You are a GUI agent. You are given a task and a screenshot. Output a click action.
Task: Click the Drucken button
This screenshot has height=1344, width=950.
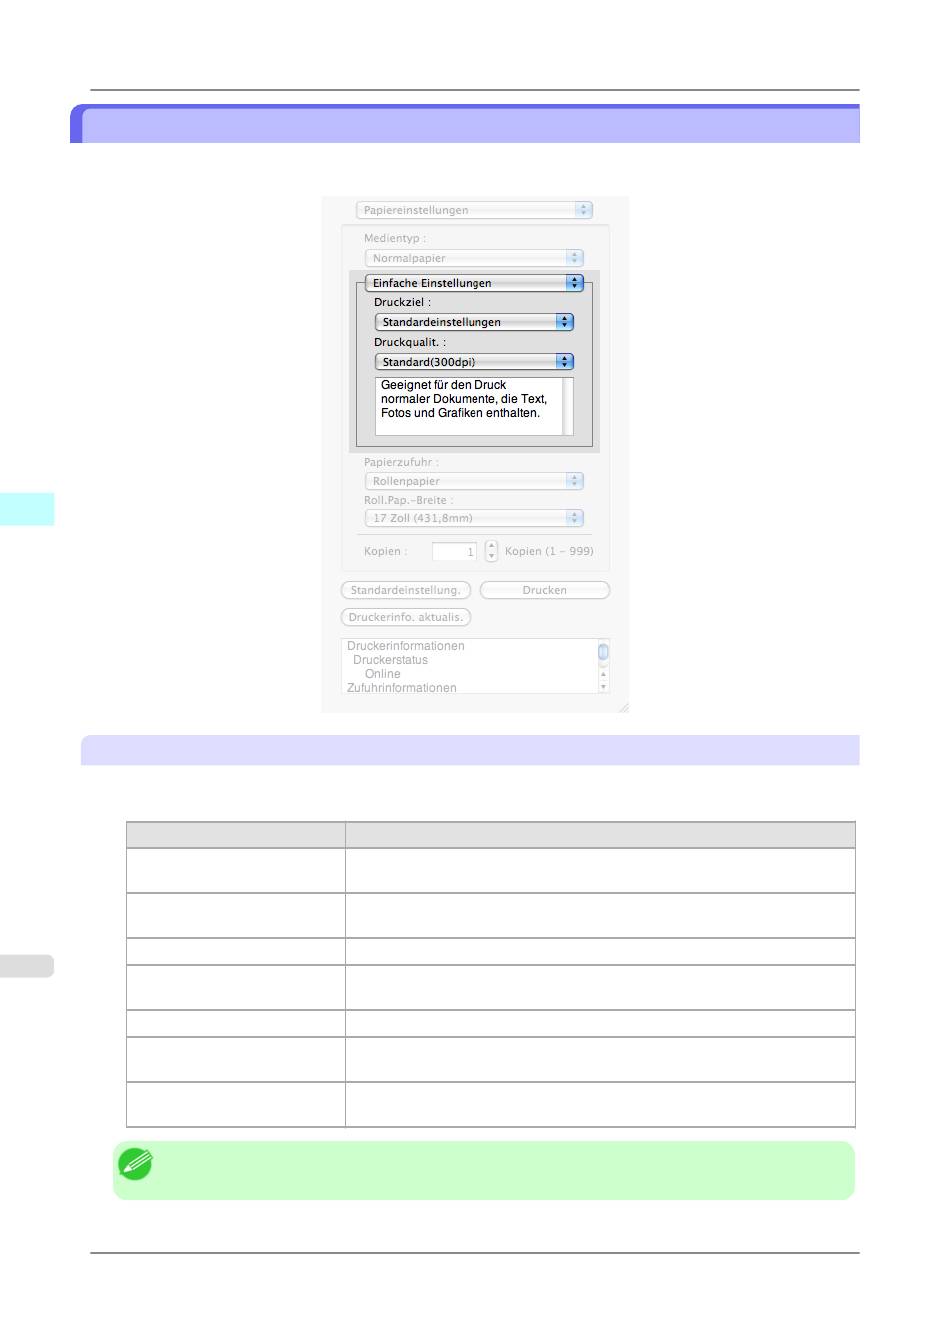click(545, 590)
